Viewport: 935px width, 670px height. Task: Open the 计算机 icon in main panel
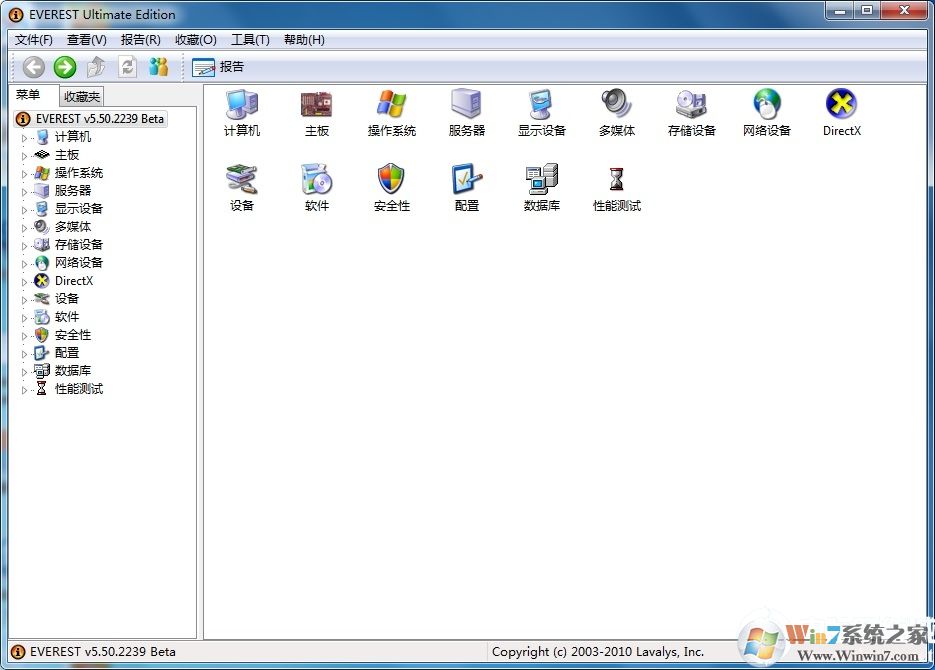241,105
